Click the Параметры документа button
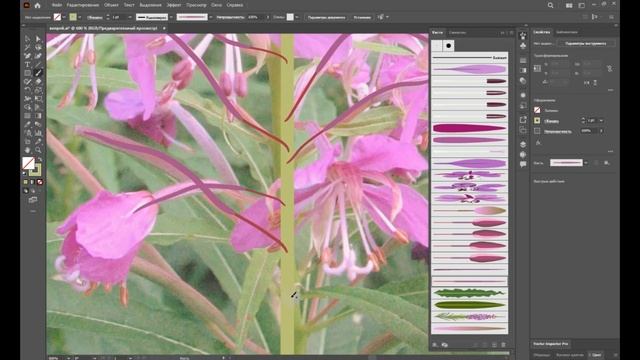Screen dimensions: 640x360 click(326, 17)
